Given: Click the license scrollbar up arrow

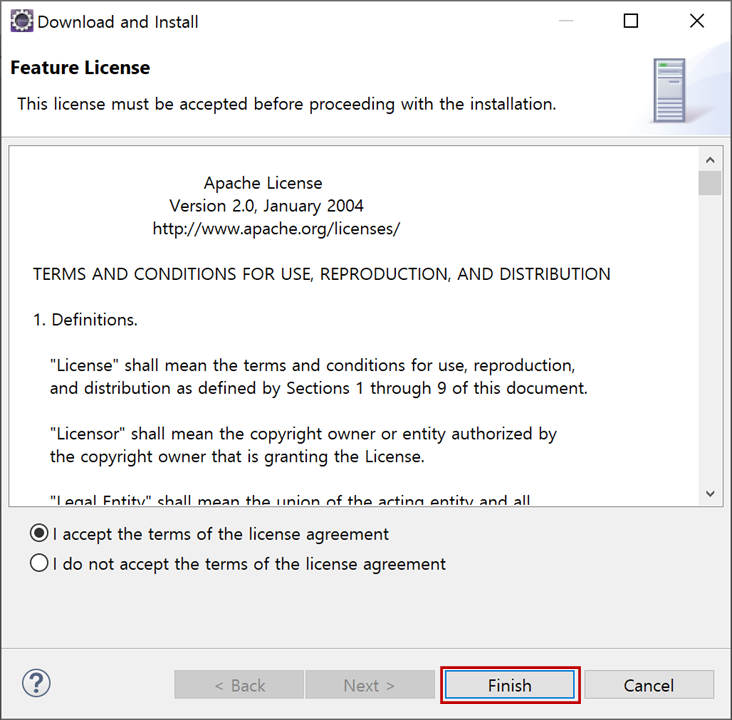Looking at the screenshot, I should [710, 160].
